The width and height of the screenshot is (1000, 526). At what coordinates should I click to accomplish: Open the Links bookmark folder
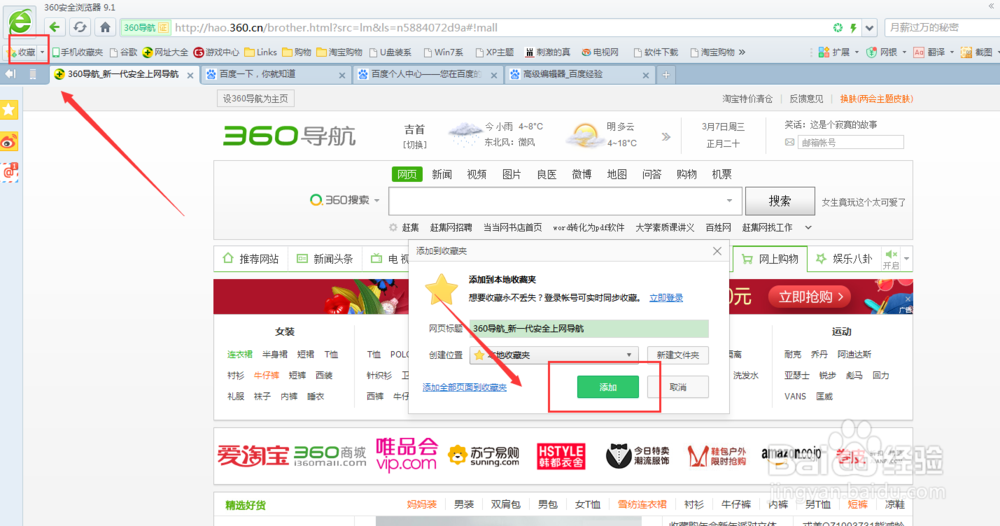261,52
